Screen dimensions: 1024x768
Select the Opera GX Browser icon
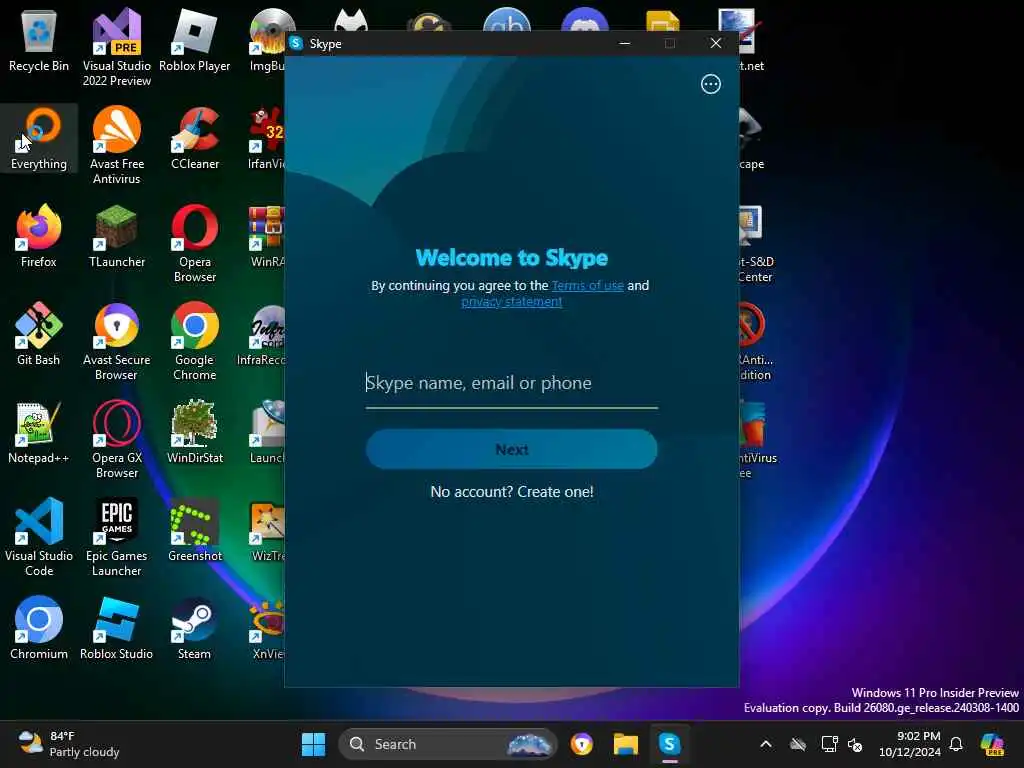point(117,439)
